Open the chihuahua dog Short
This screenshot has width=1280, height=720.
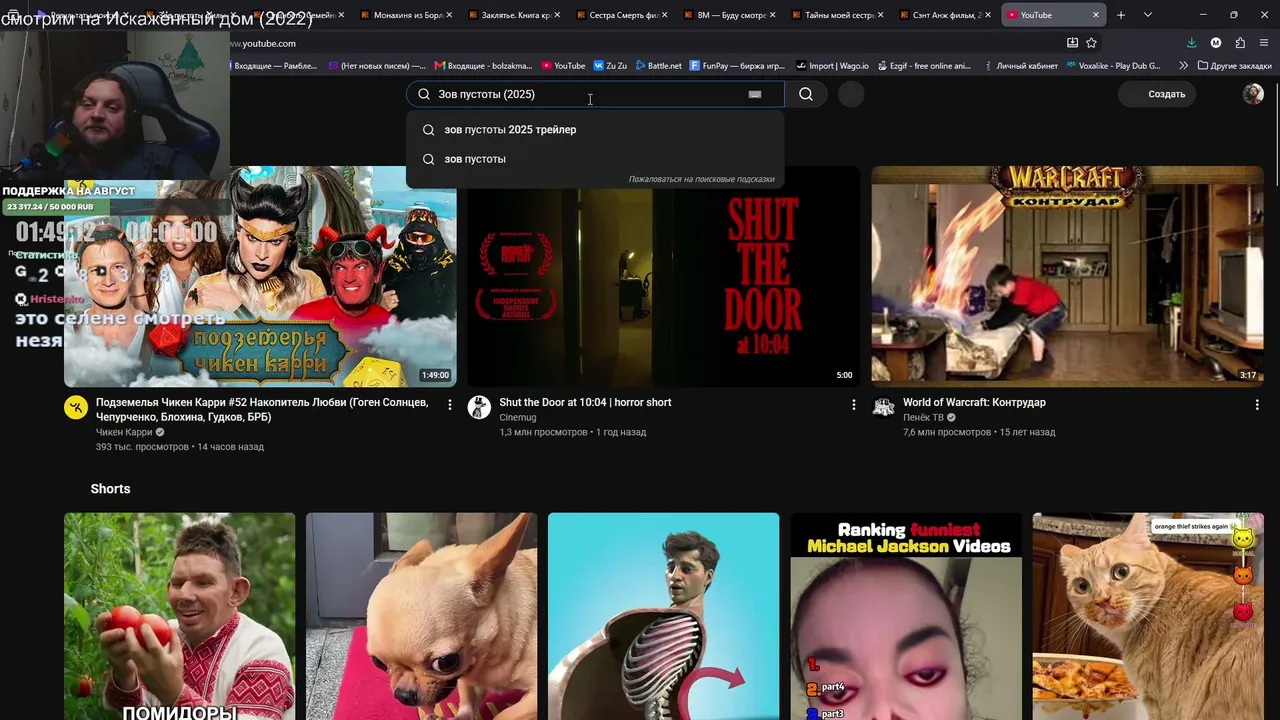tap(421, 616)
